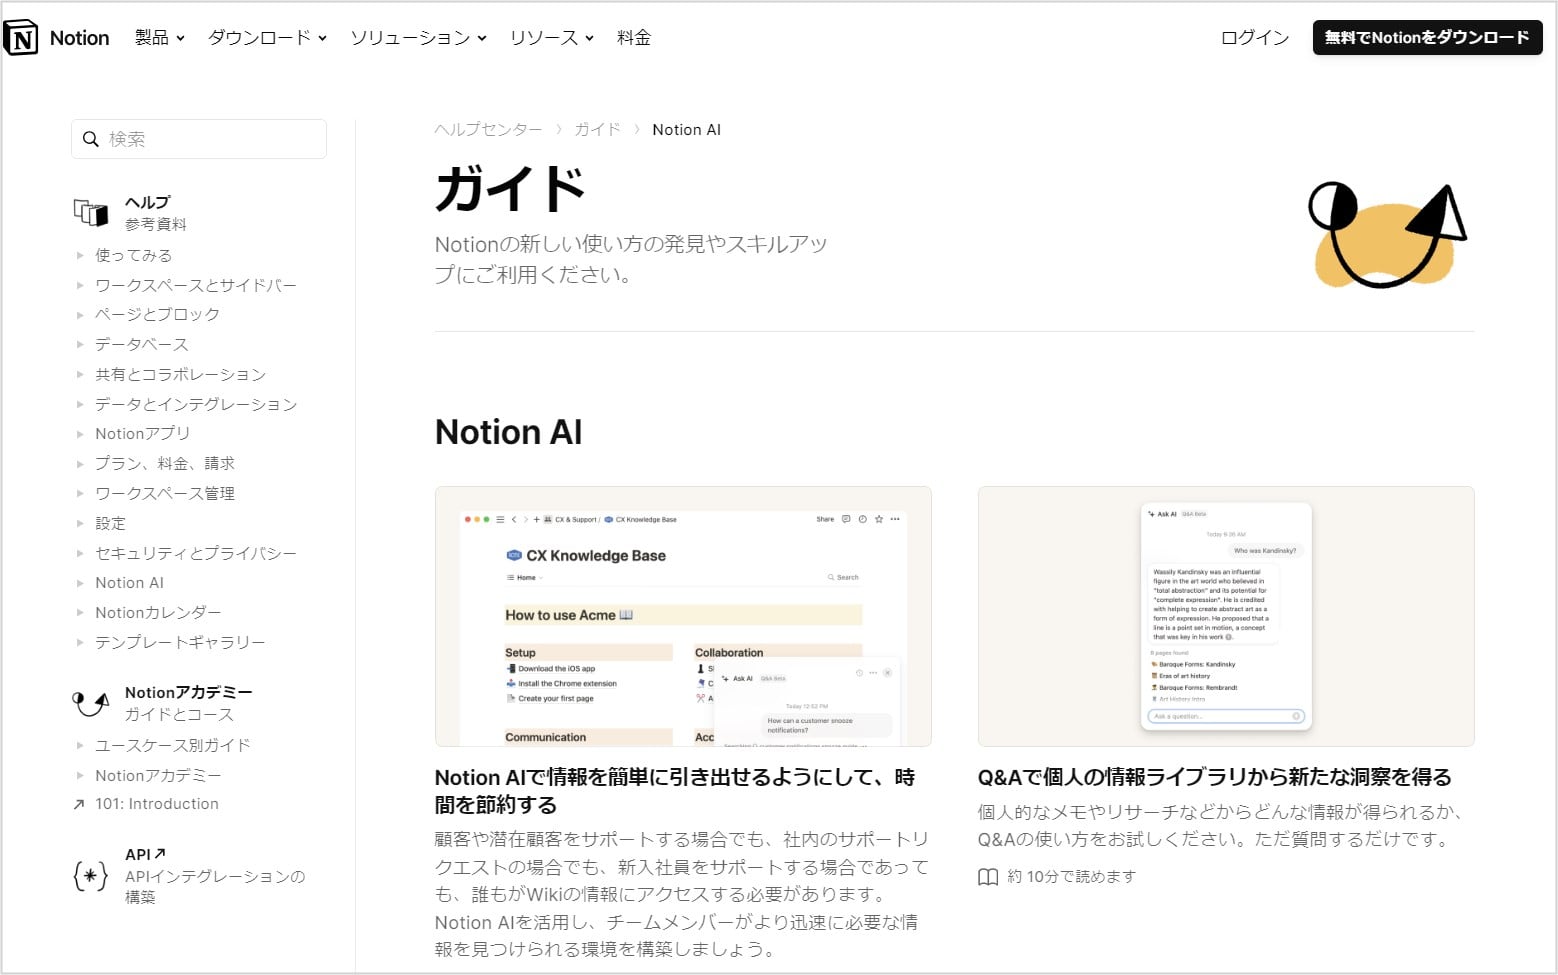The image size is (1558, 975).
Task: Expand ワークスペースとサイドバー section
Action: [80, 285]
